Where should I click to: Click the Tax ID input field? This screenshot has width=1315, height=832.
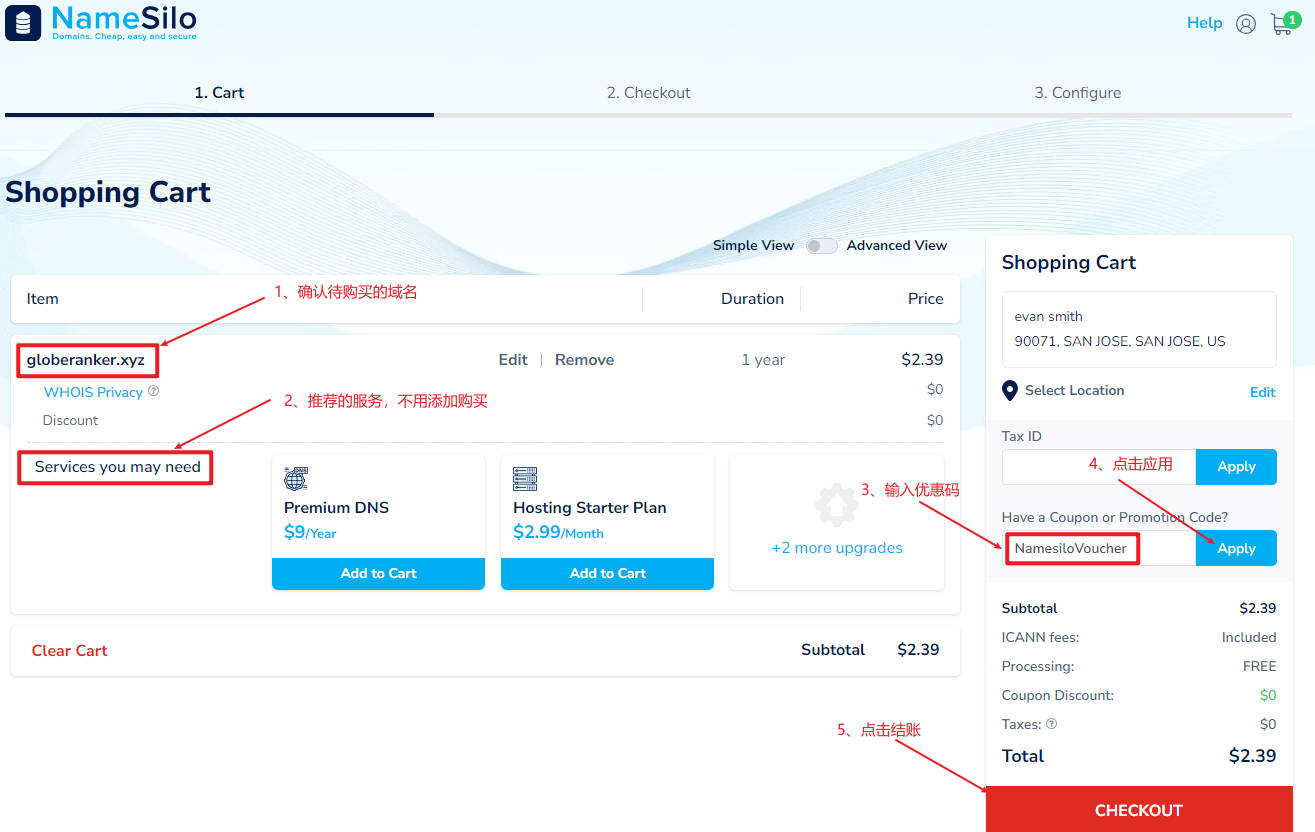(x=1098, y=467)
